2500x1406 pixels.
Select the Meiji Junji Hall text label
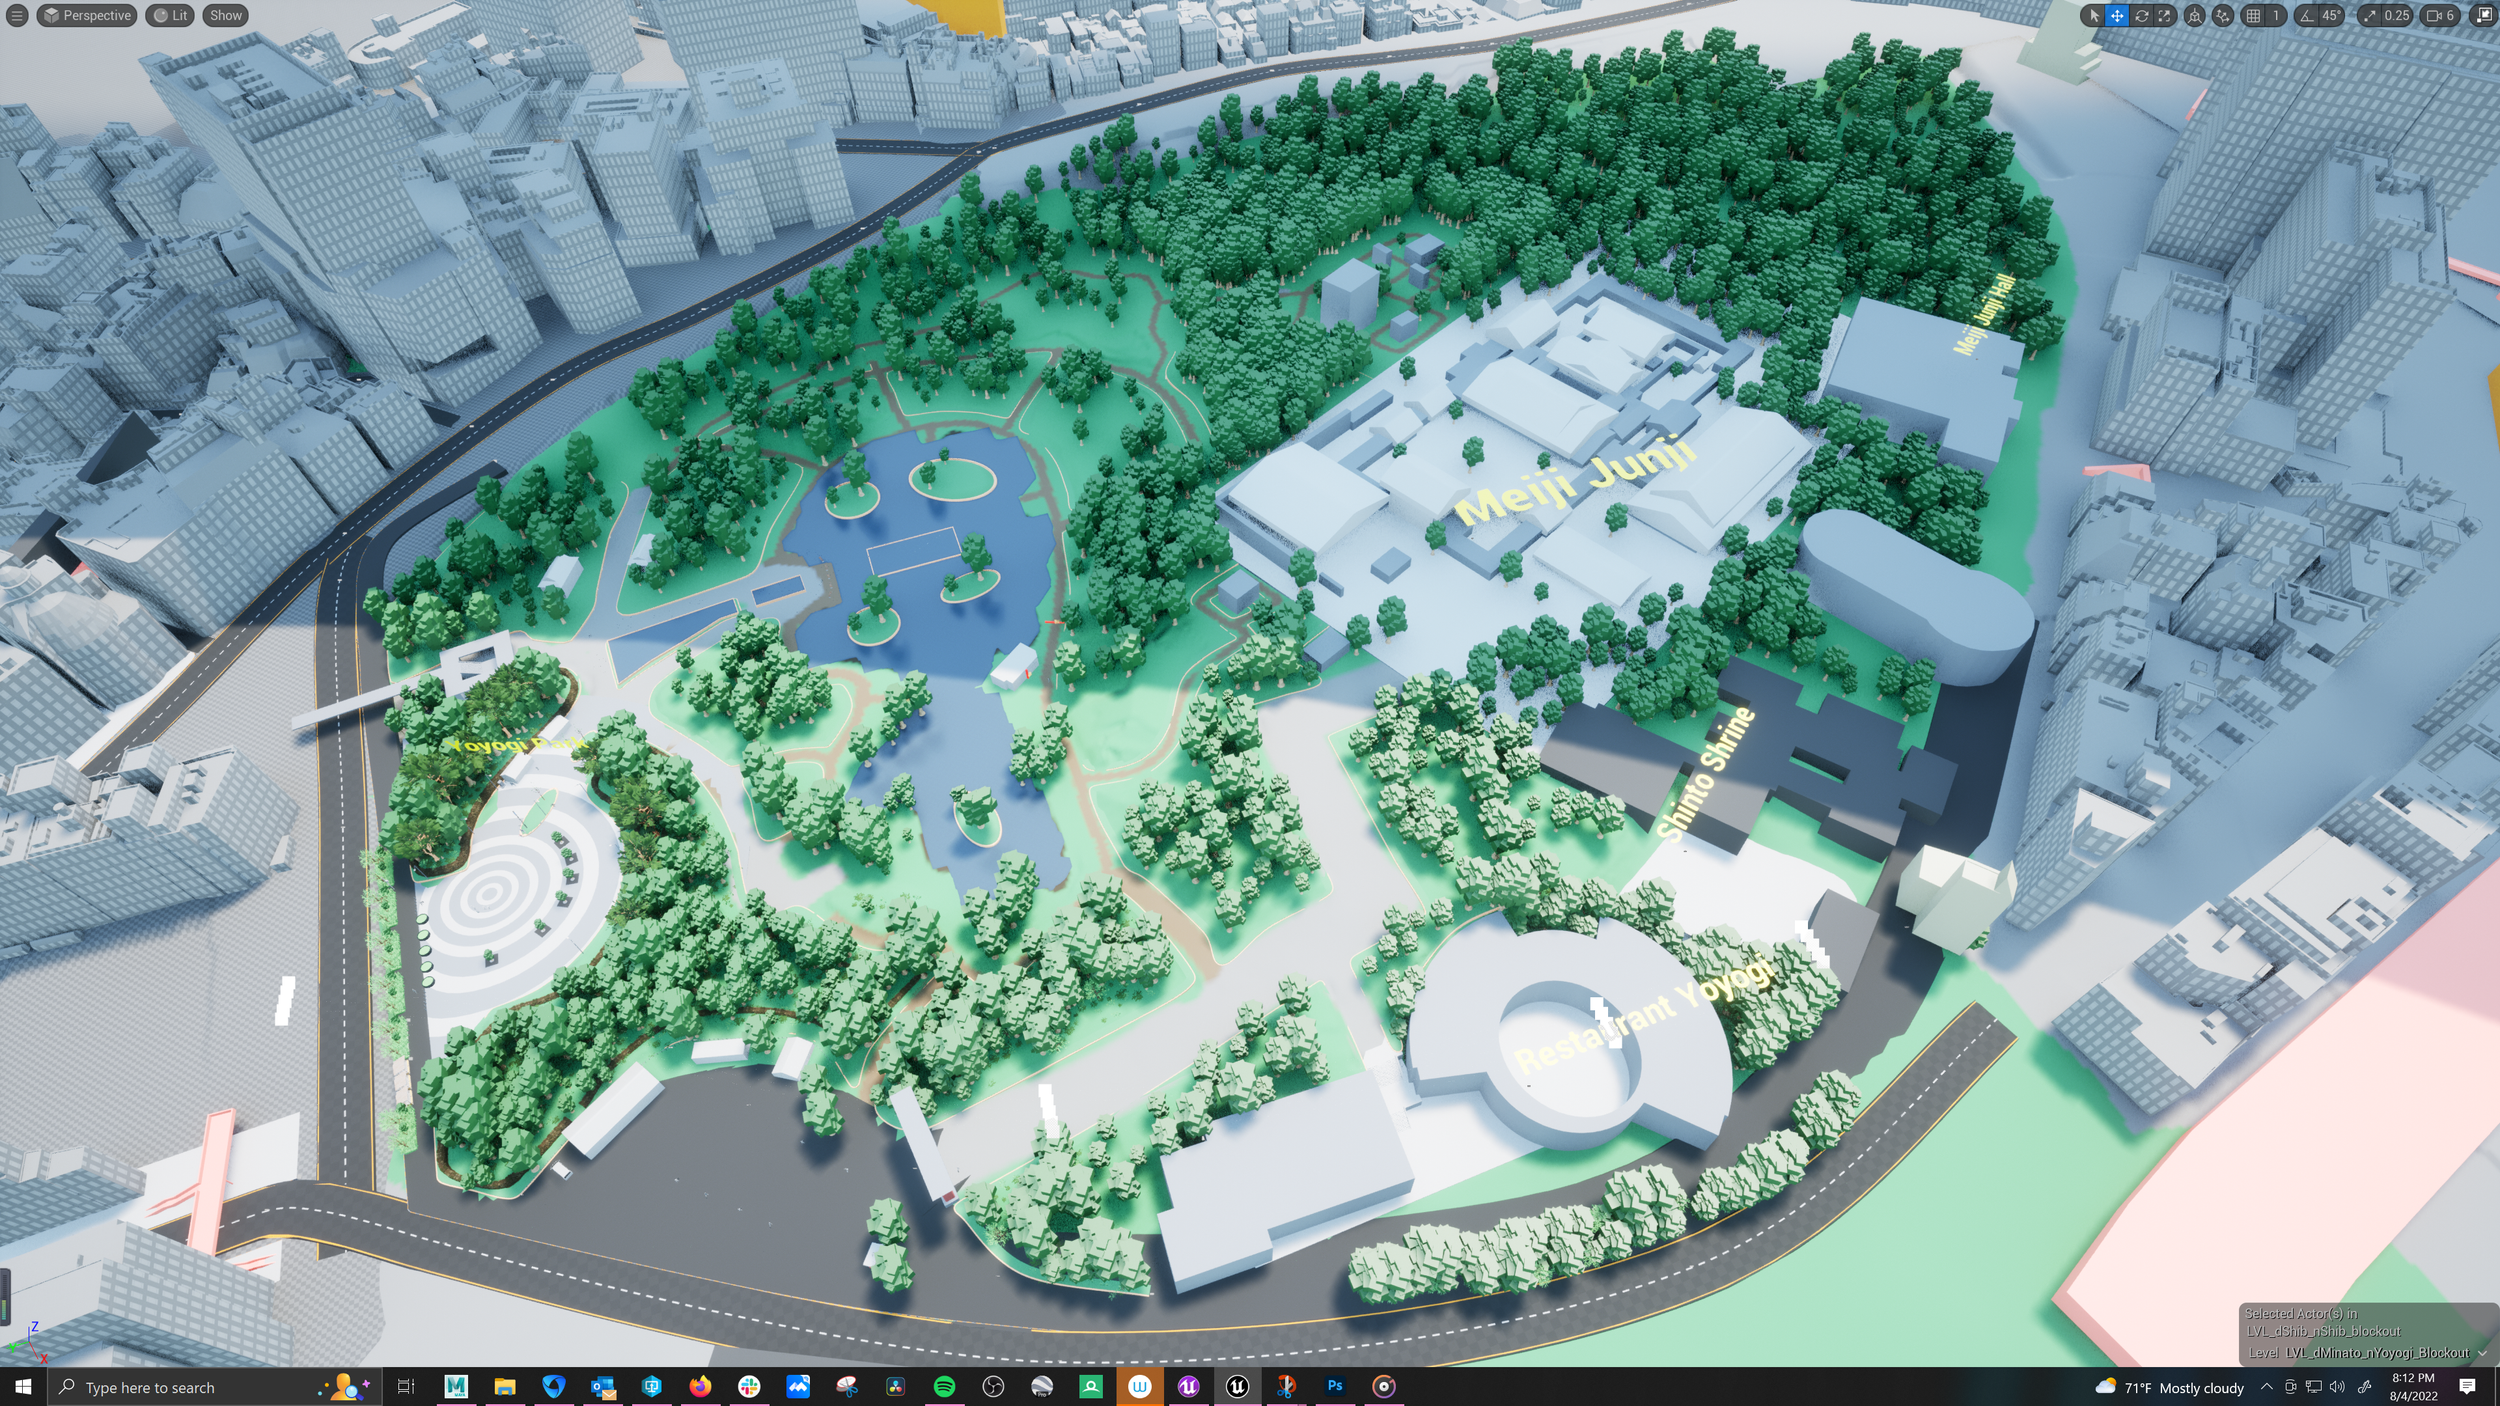[1984, 314]
